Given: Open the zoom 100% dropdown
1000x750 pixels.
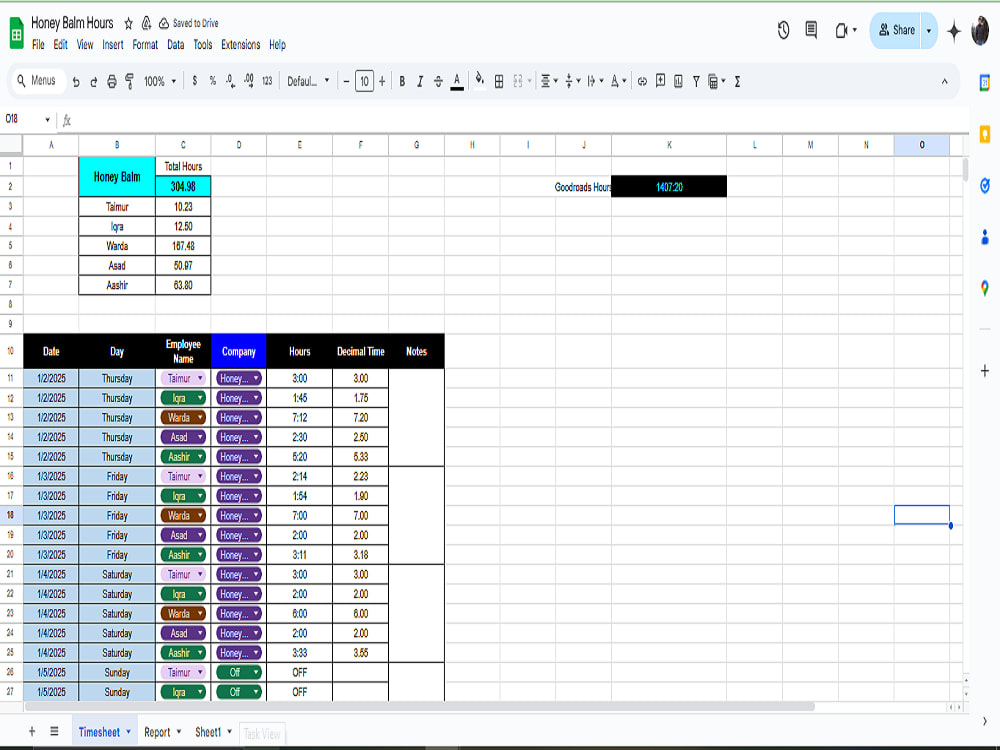Looking at the screenshot, I should pos(159,82).
